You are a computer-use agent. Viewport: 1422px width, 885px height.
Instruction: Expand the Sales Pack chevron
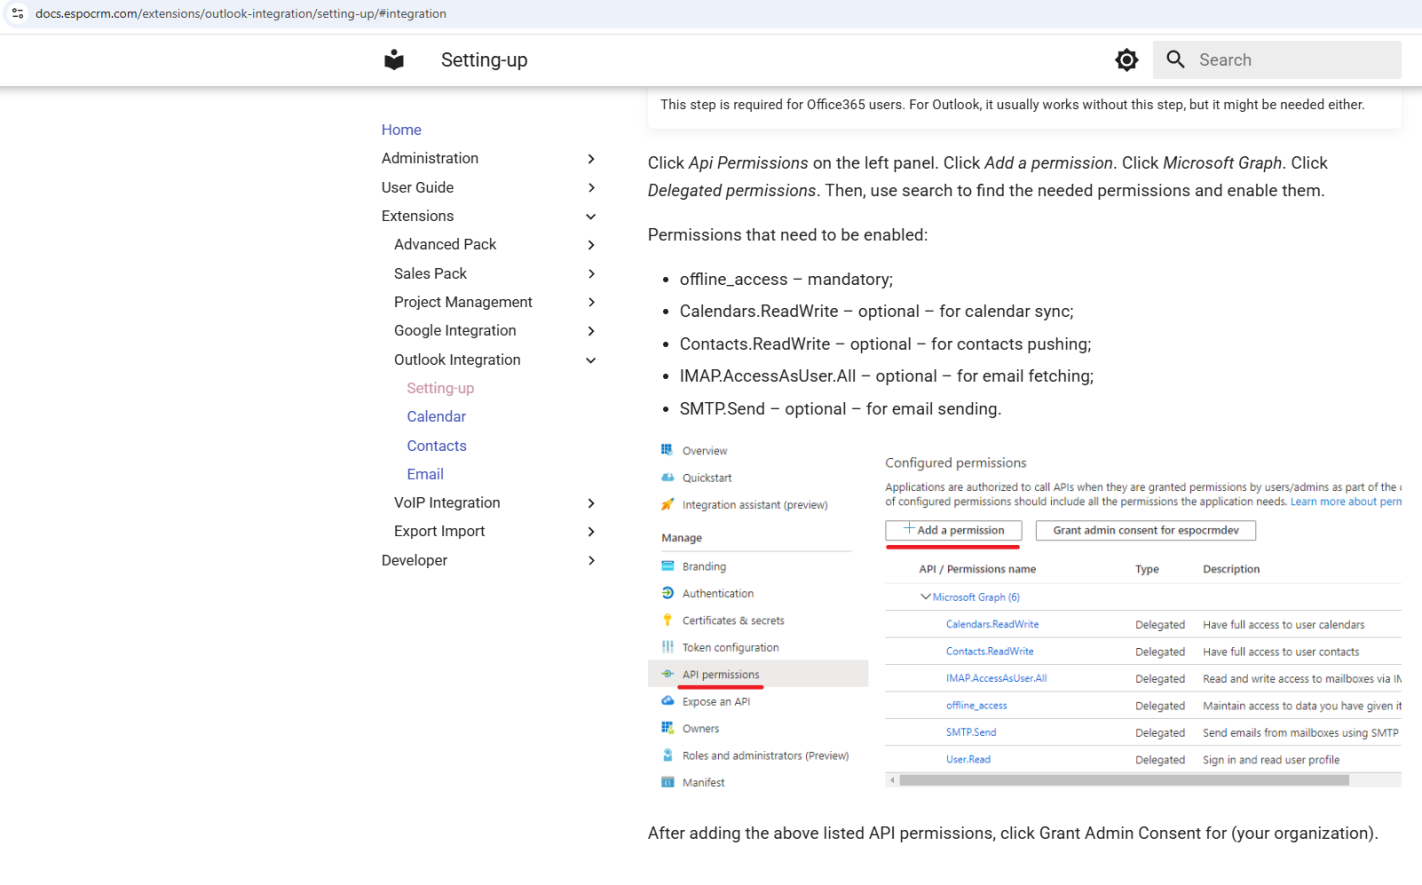591,274
